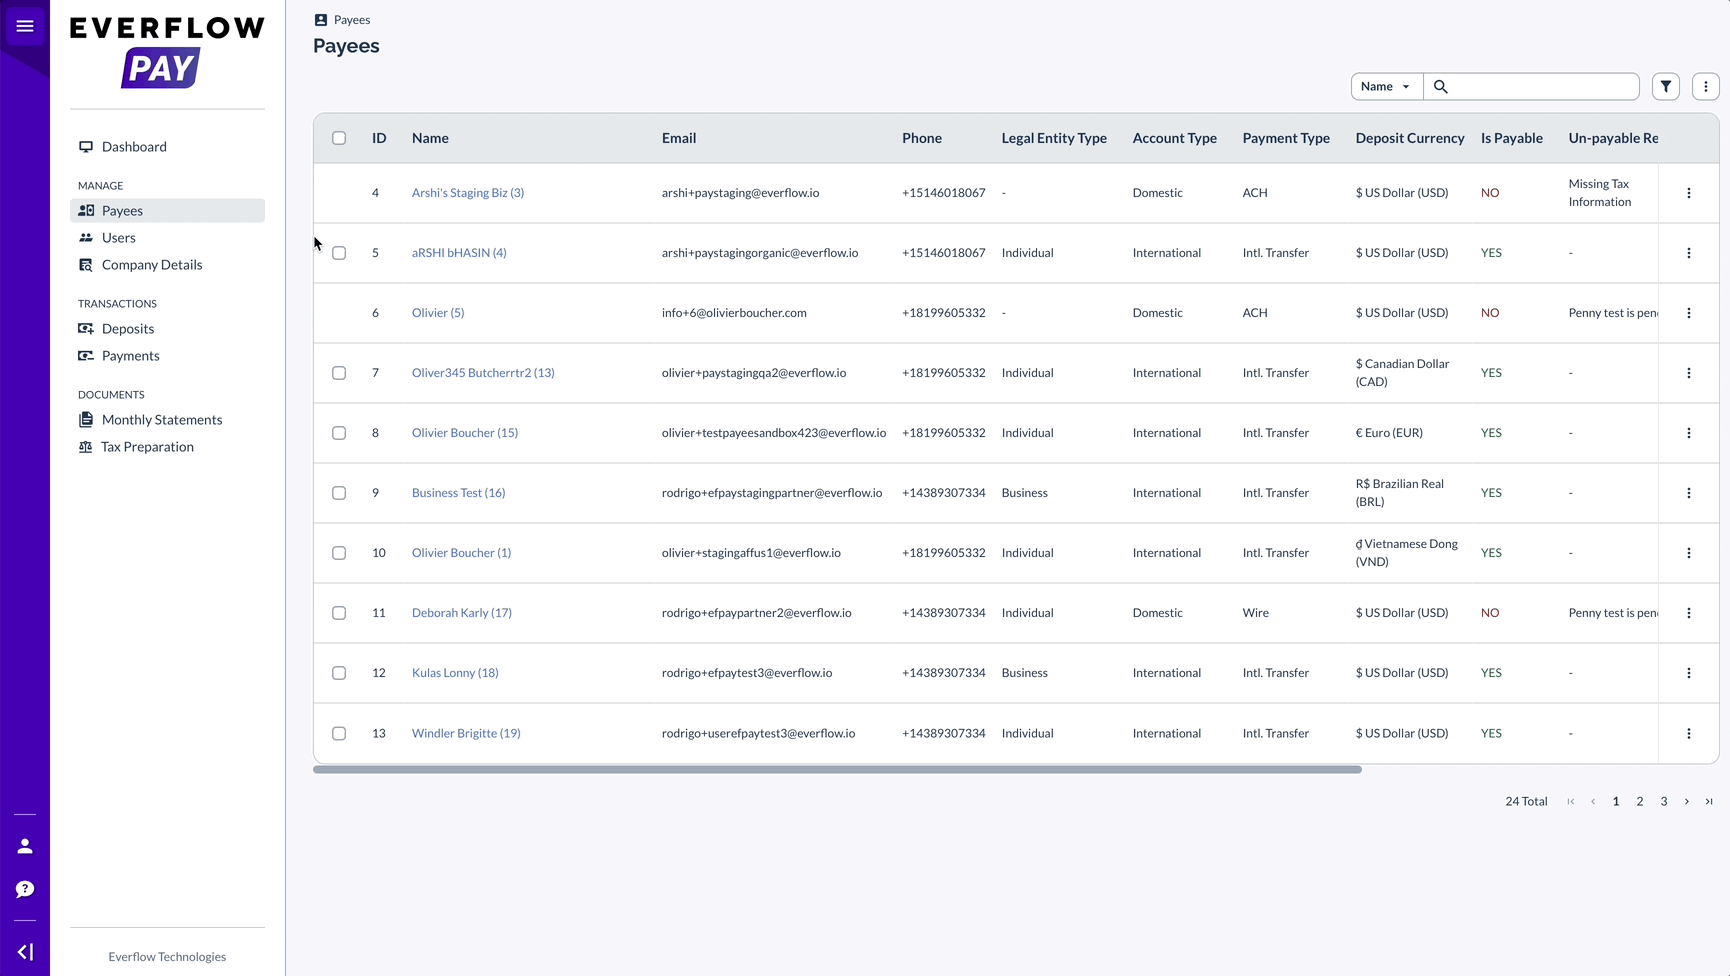Open the filter funnel button
1730x976 pixels.
coord(1666,87)
